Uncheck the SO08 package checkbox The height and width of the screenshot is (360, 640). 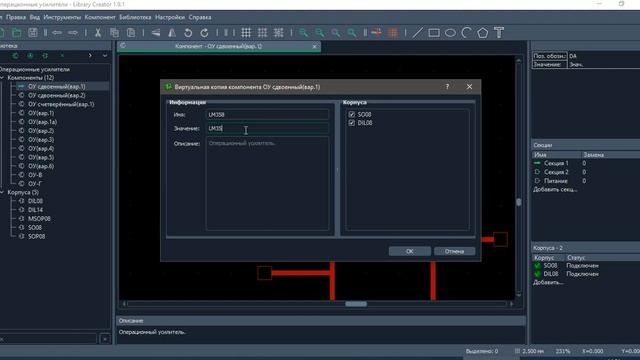[352, 115]
